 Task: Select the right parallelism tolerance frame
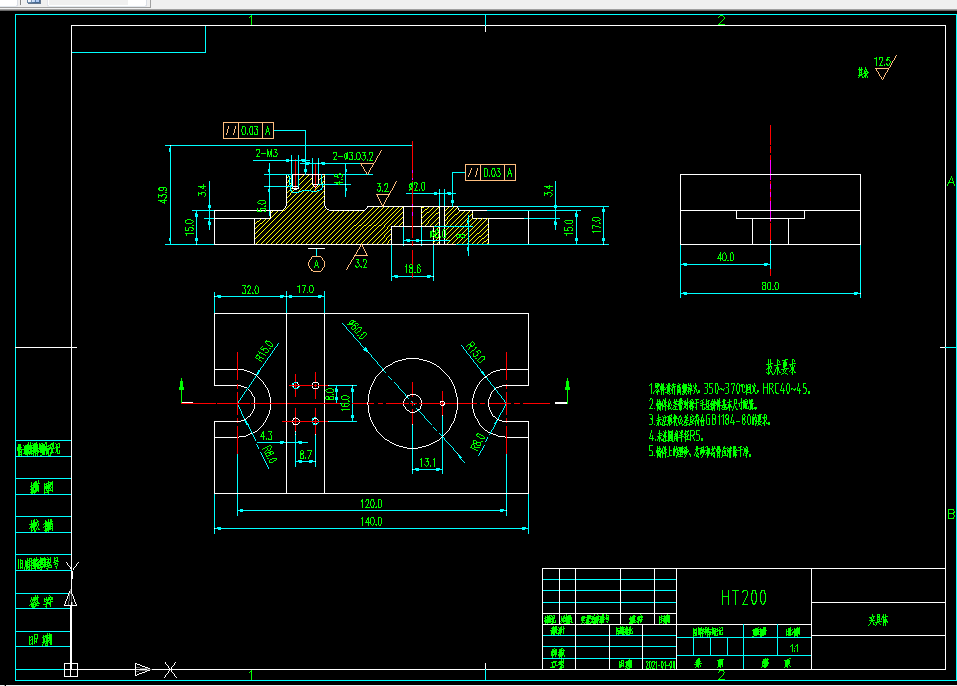(x=491, y=173)
